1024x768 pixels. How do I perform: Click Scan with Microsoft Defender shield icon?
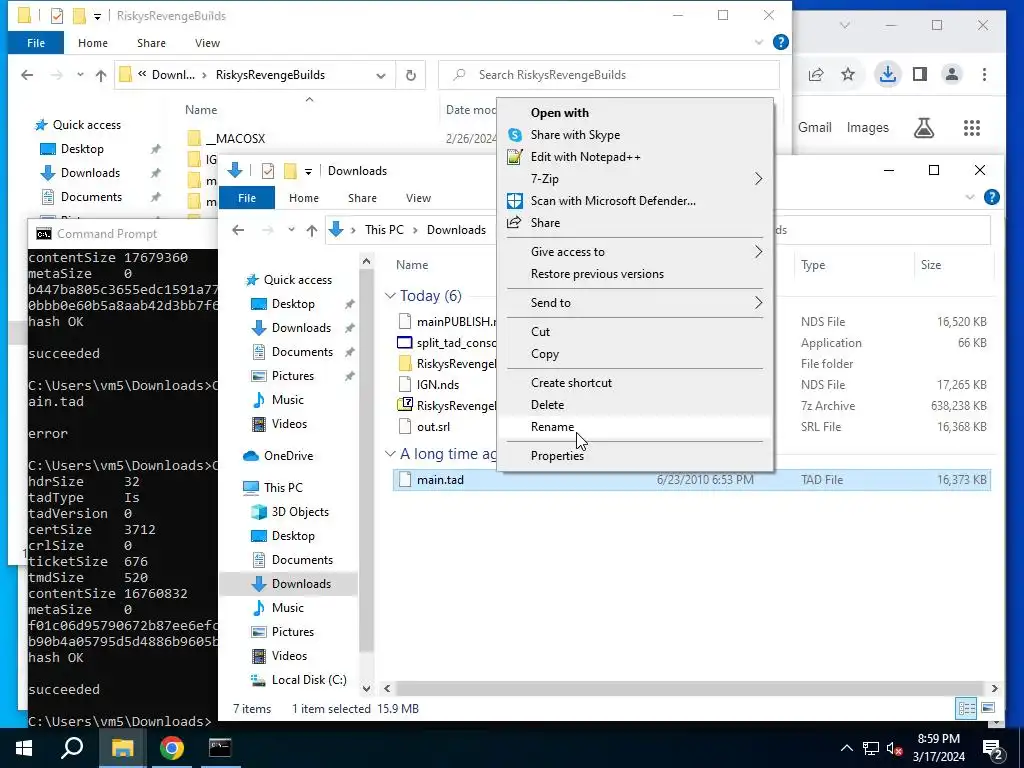(515, 200)
